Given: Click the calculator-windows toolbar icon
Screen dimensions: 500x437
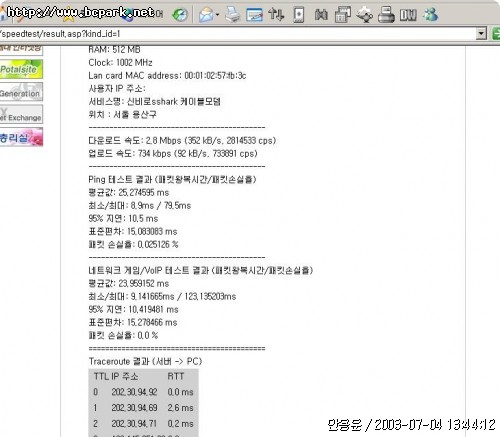Looking at the screenshot, I should [343, 15].
